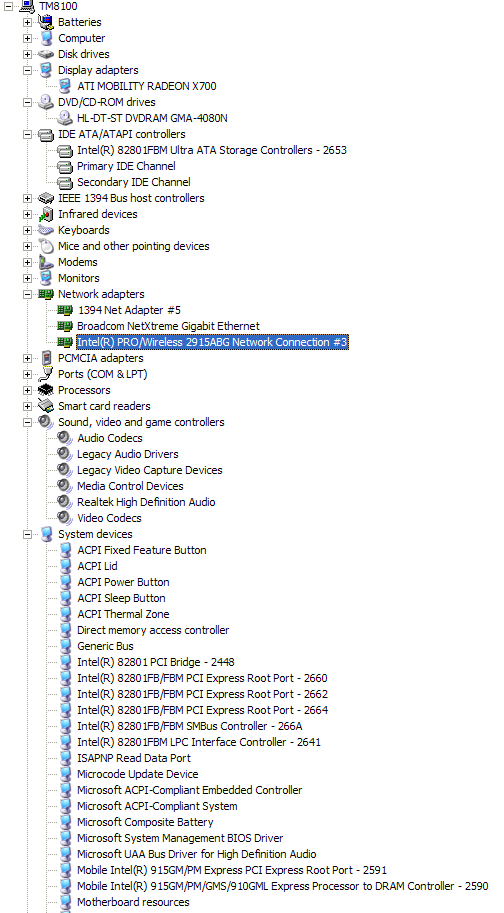Viewport: 504px width, 913px height.
Task: Collapse the TM8100 root node
Action: (x=8, y=6)
